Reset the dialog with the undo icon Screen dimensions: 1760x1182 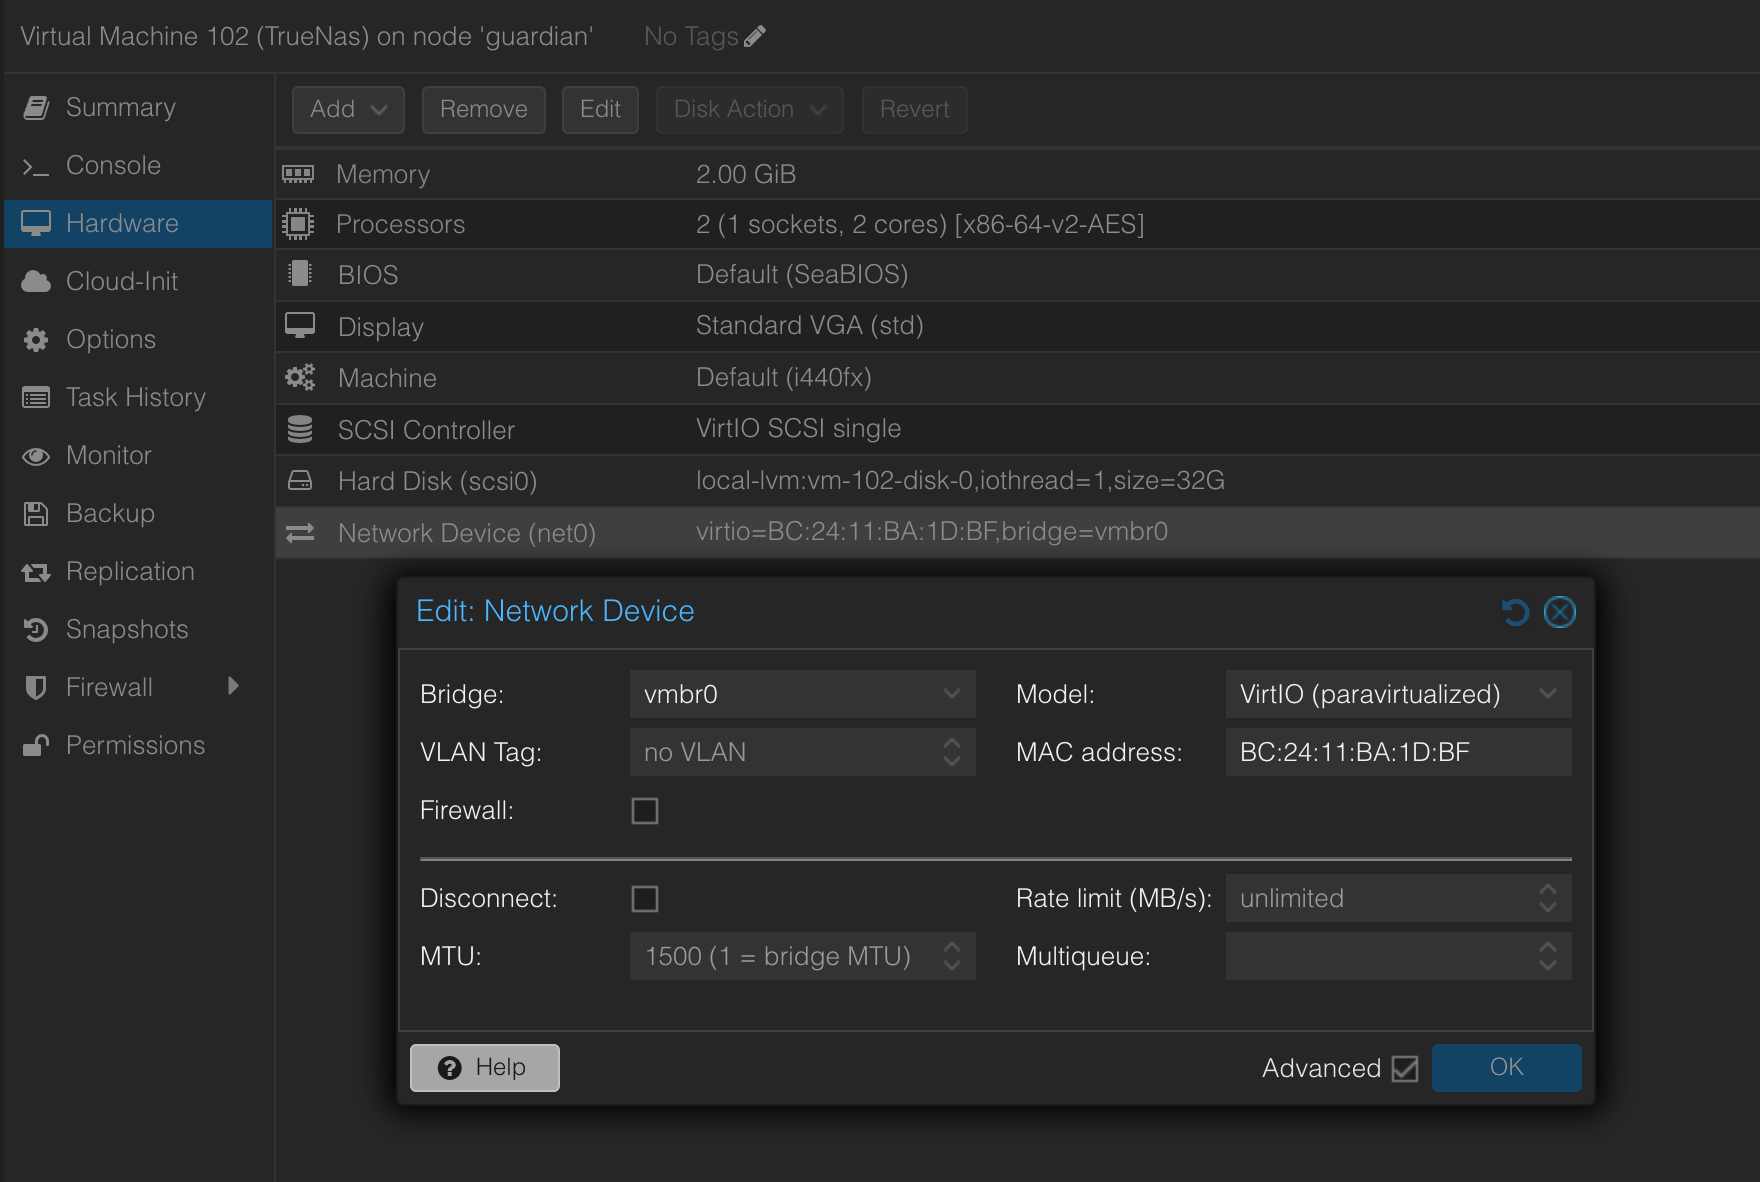tap(1516, 612)
